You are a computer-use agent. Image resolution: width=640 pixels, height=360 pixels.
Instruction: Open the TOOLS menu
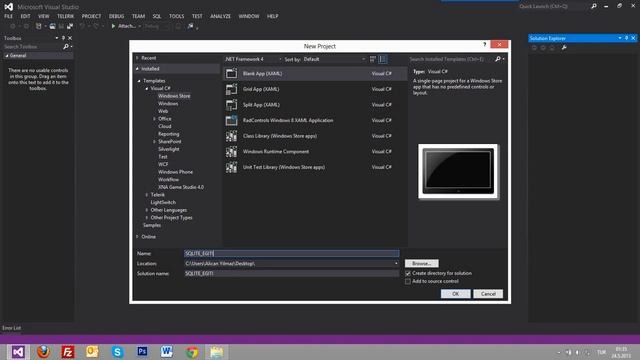[176, 16]
